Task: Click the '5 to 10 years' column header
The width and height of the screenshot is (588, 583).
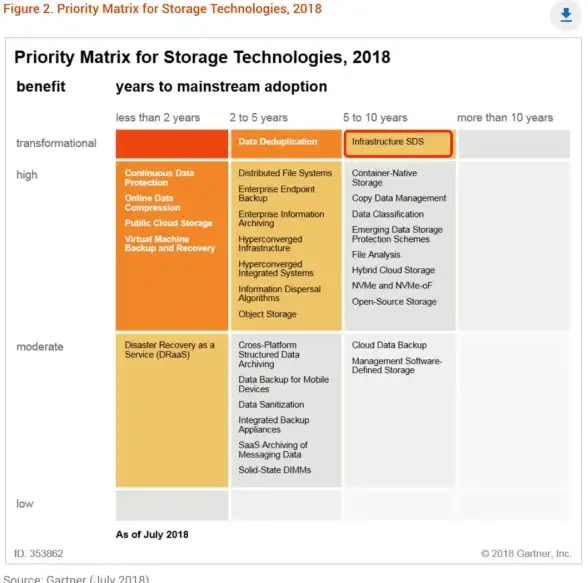Action: point(375,118)
